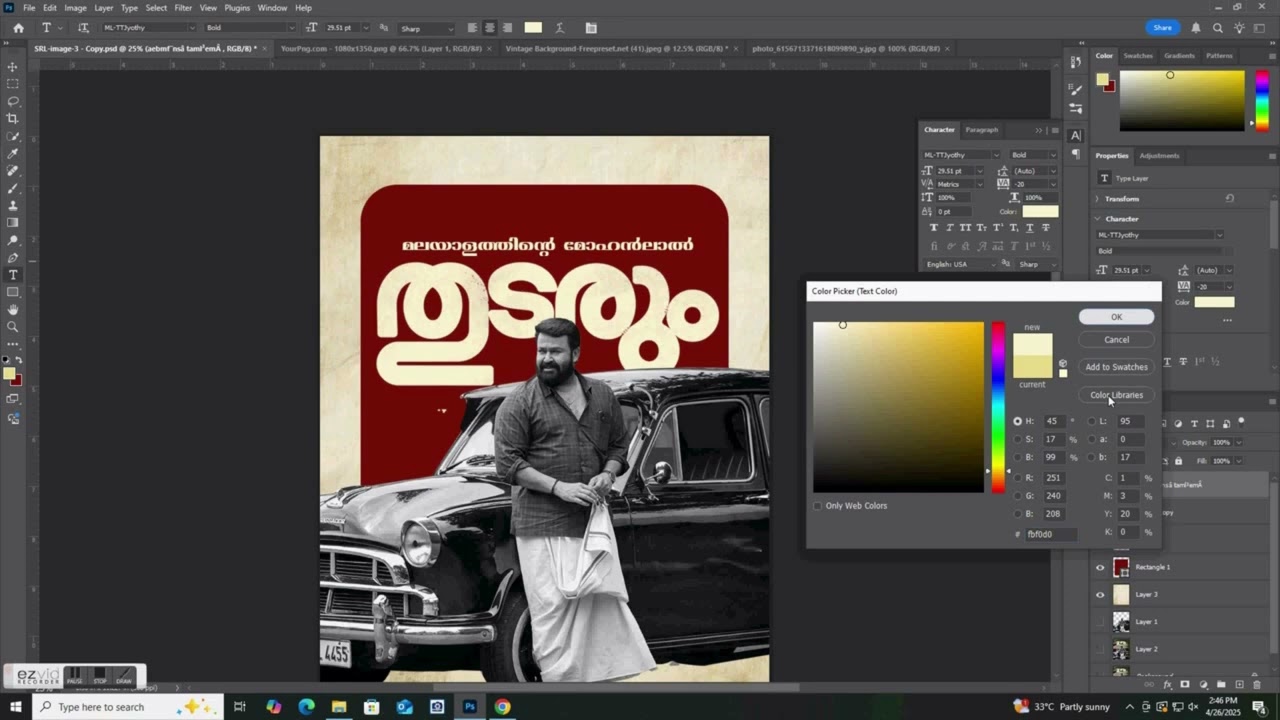Hide the Layer 3 layer

[1100, 594]
